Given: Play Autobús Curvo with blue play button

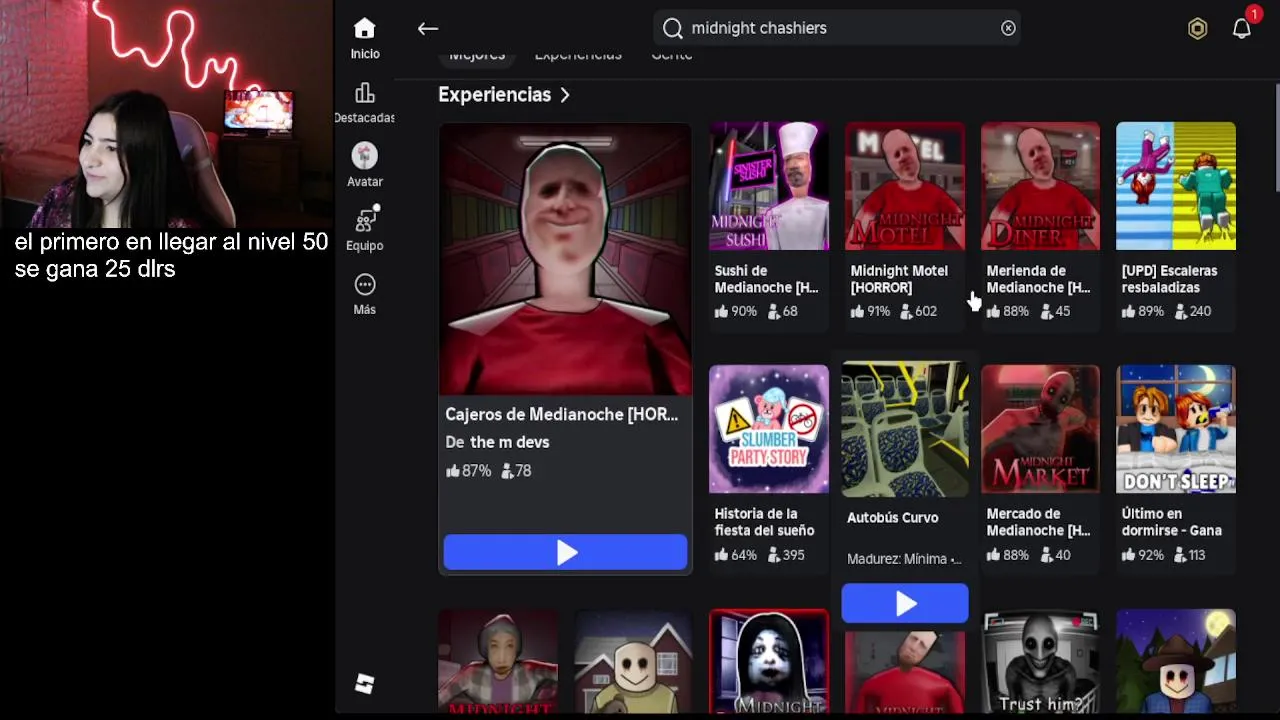Looking at the screenshot, I should 905,603.
